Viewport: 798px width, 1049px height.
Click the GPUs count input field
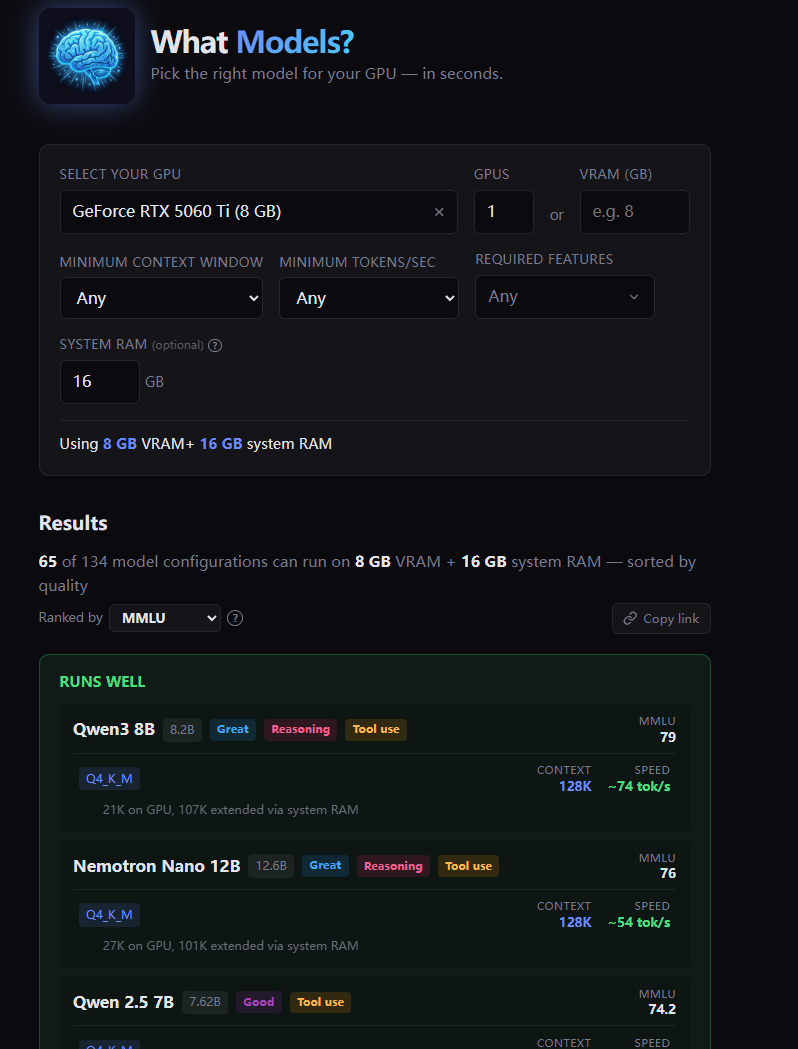point(504,212)
